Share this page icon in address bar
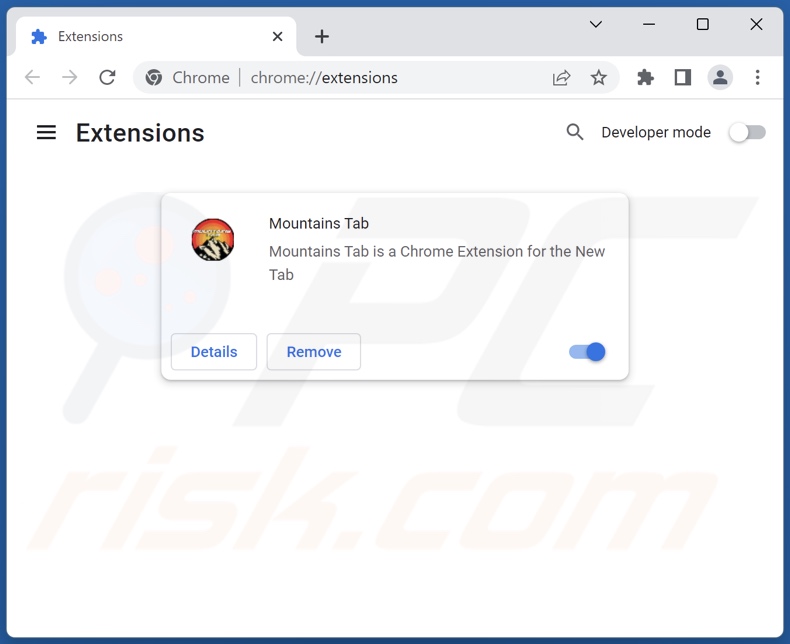 (x=561, y=78)
